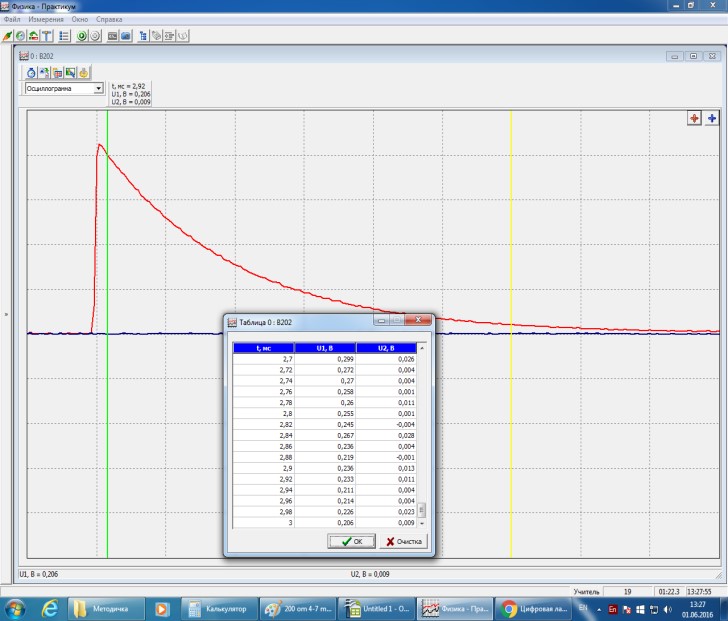This screenshot has height=621, width=728.
Task: Open the Окно menu
Action: 80,19
